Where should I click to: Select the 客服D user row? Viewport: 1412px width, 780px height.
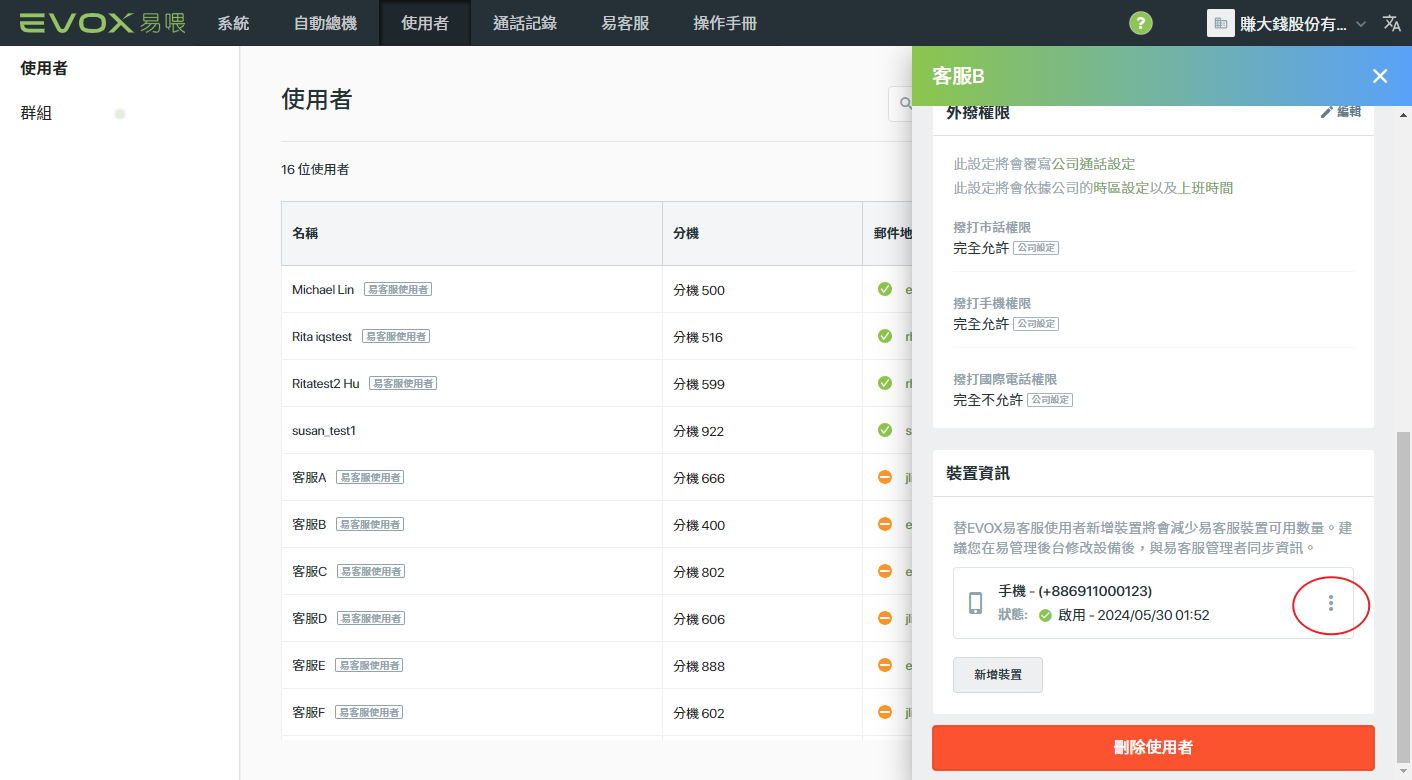coord(597,618)
